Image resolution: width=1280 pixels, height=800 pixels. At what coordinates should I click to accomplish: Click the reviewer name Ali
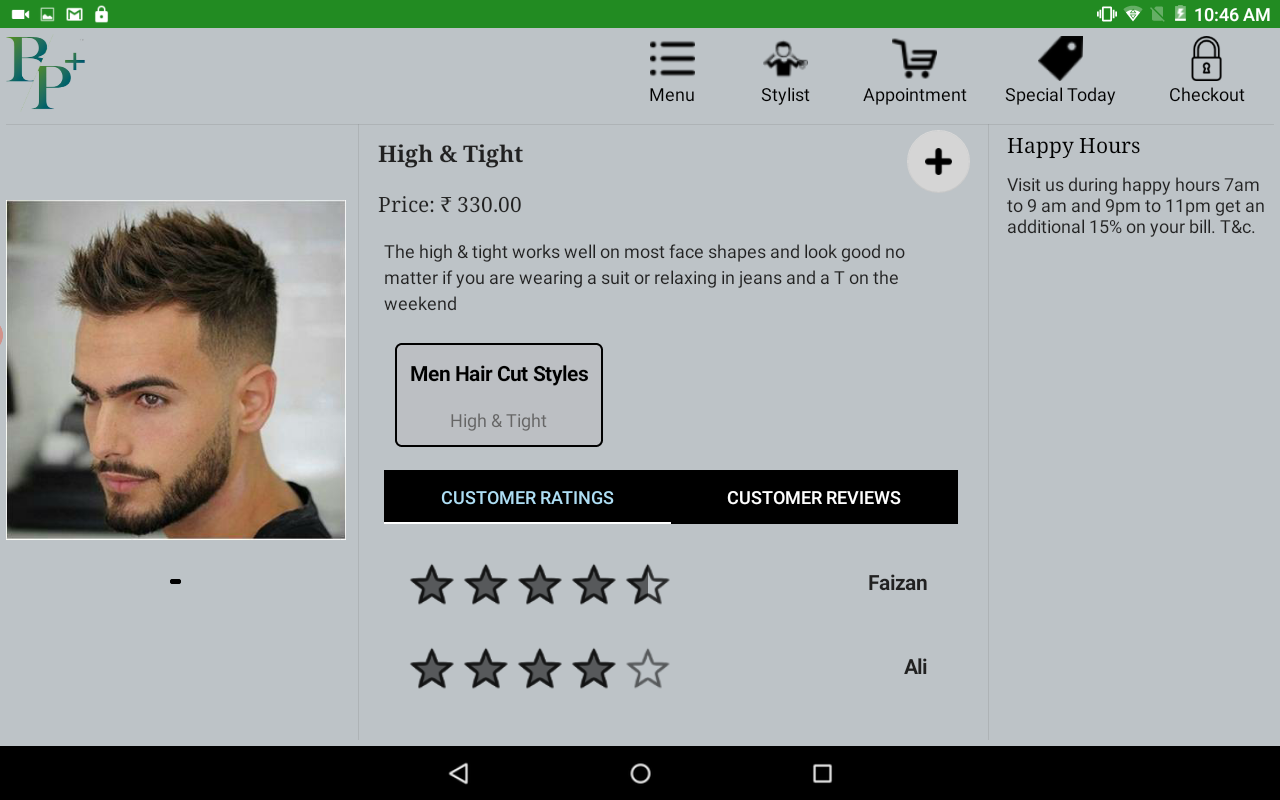[915, 667]
